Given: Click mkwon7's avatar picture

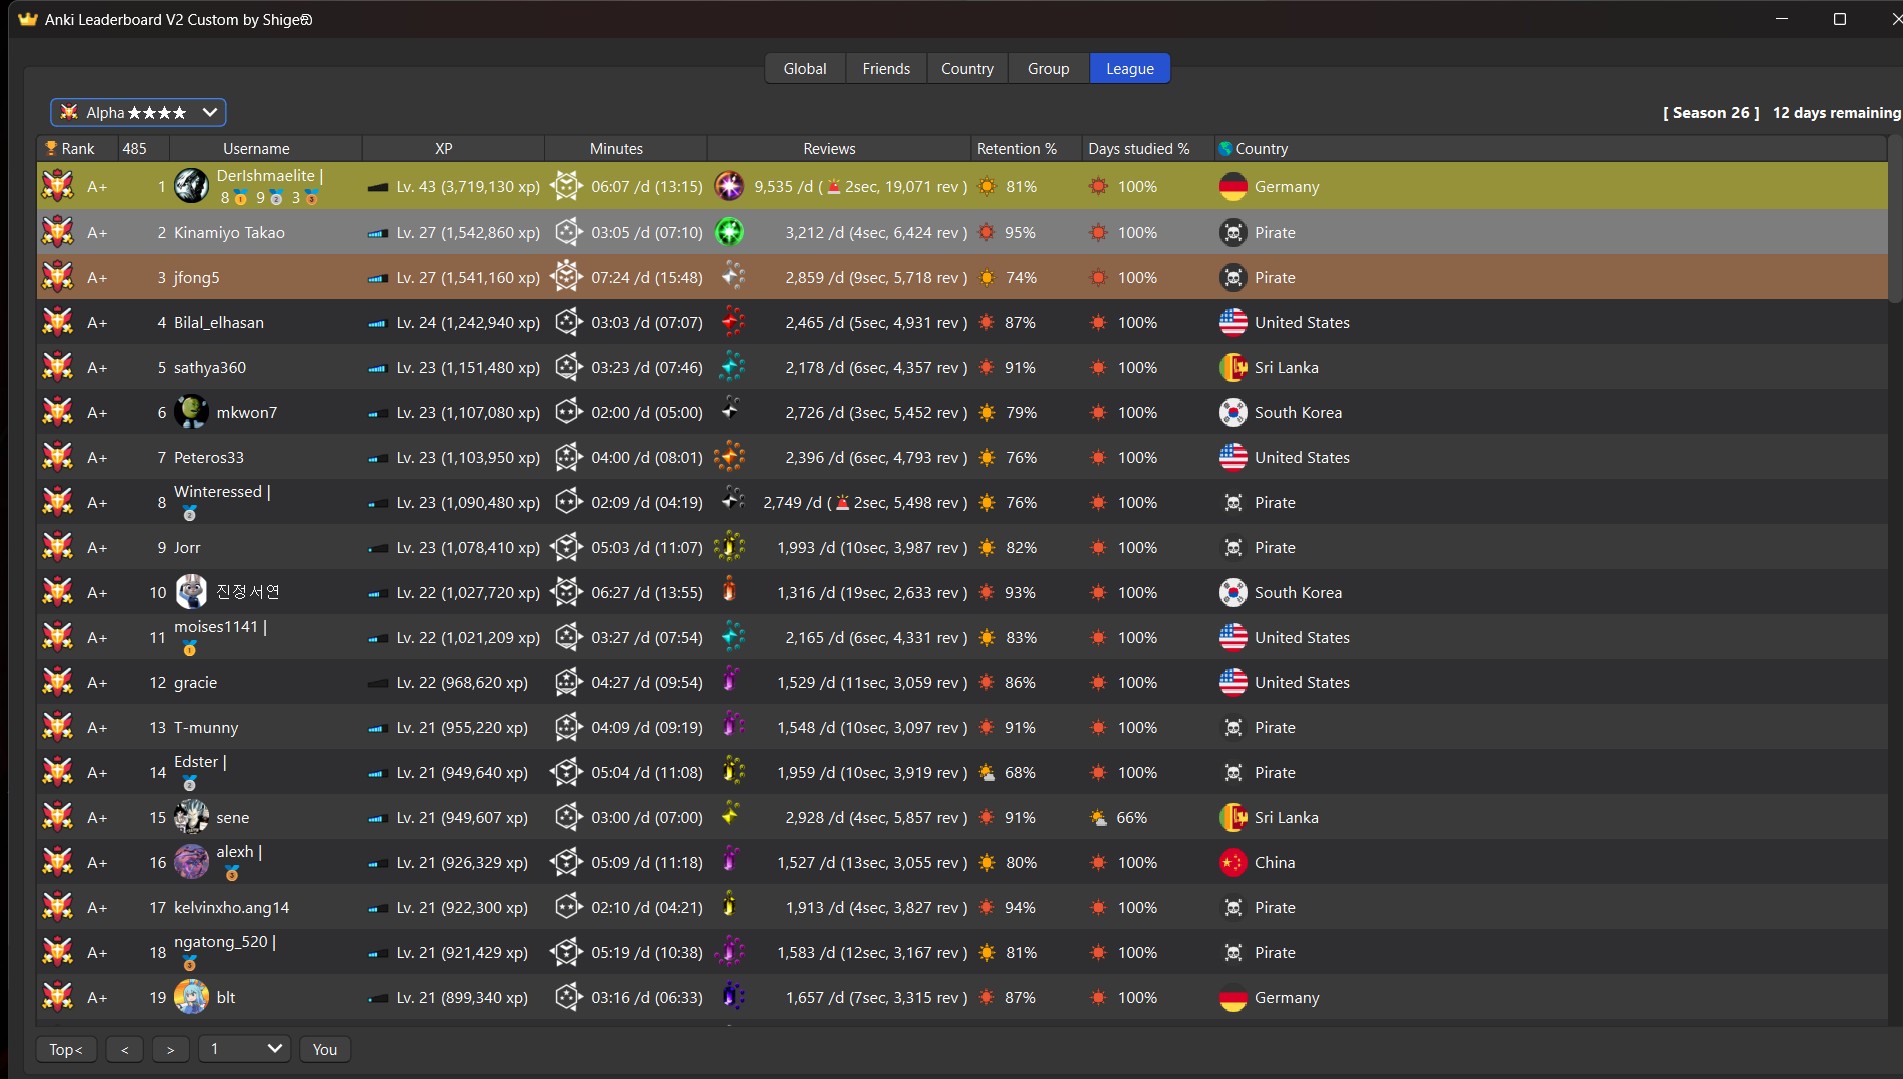Looking at the screenshot, I should point(191,412).
